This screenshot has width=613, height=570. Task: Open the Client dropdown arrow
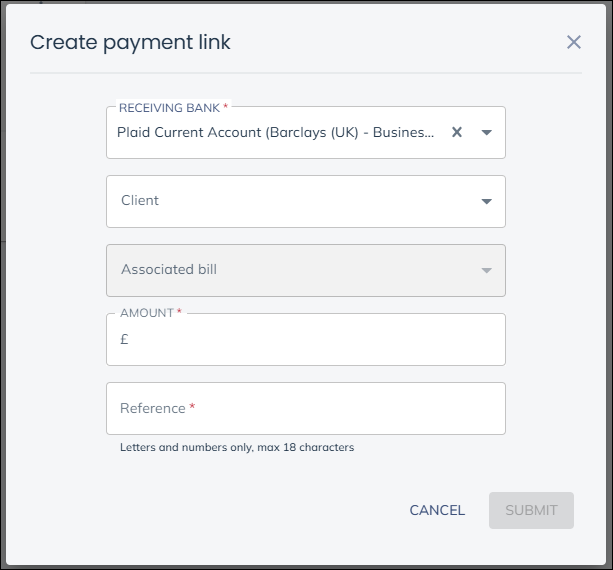click(x=487, y=201)
